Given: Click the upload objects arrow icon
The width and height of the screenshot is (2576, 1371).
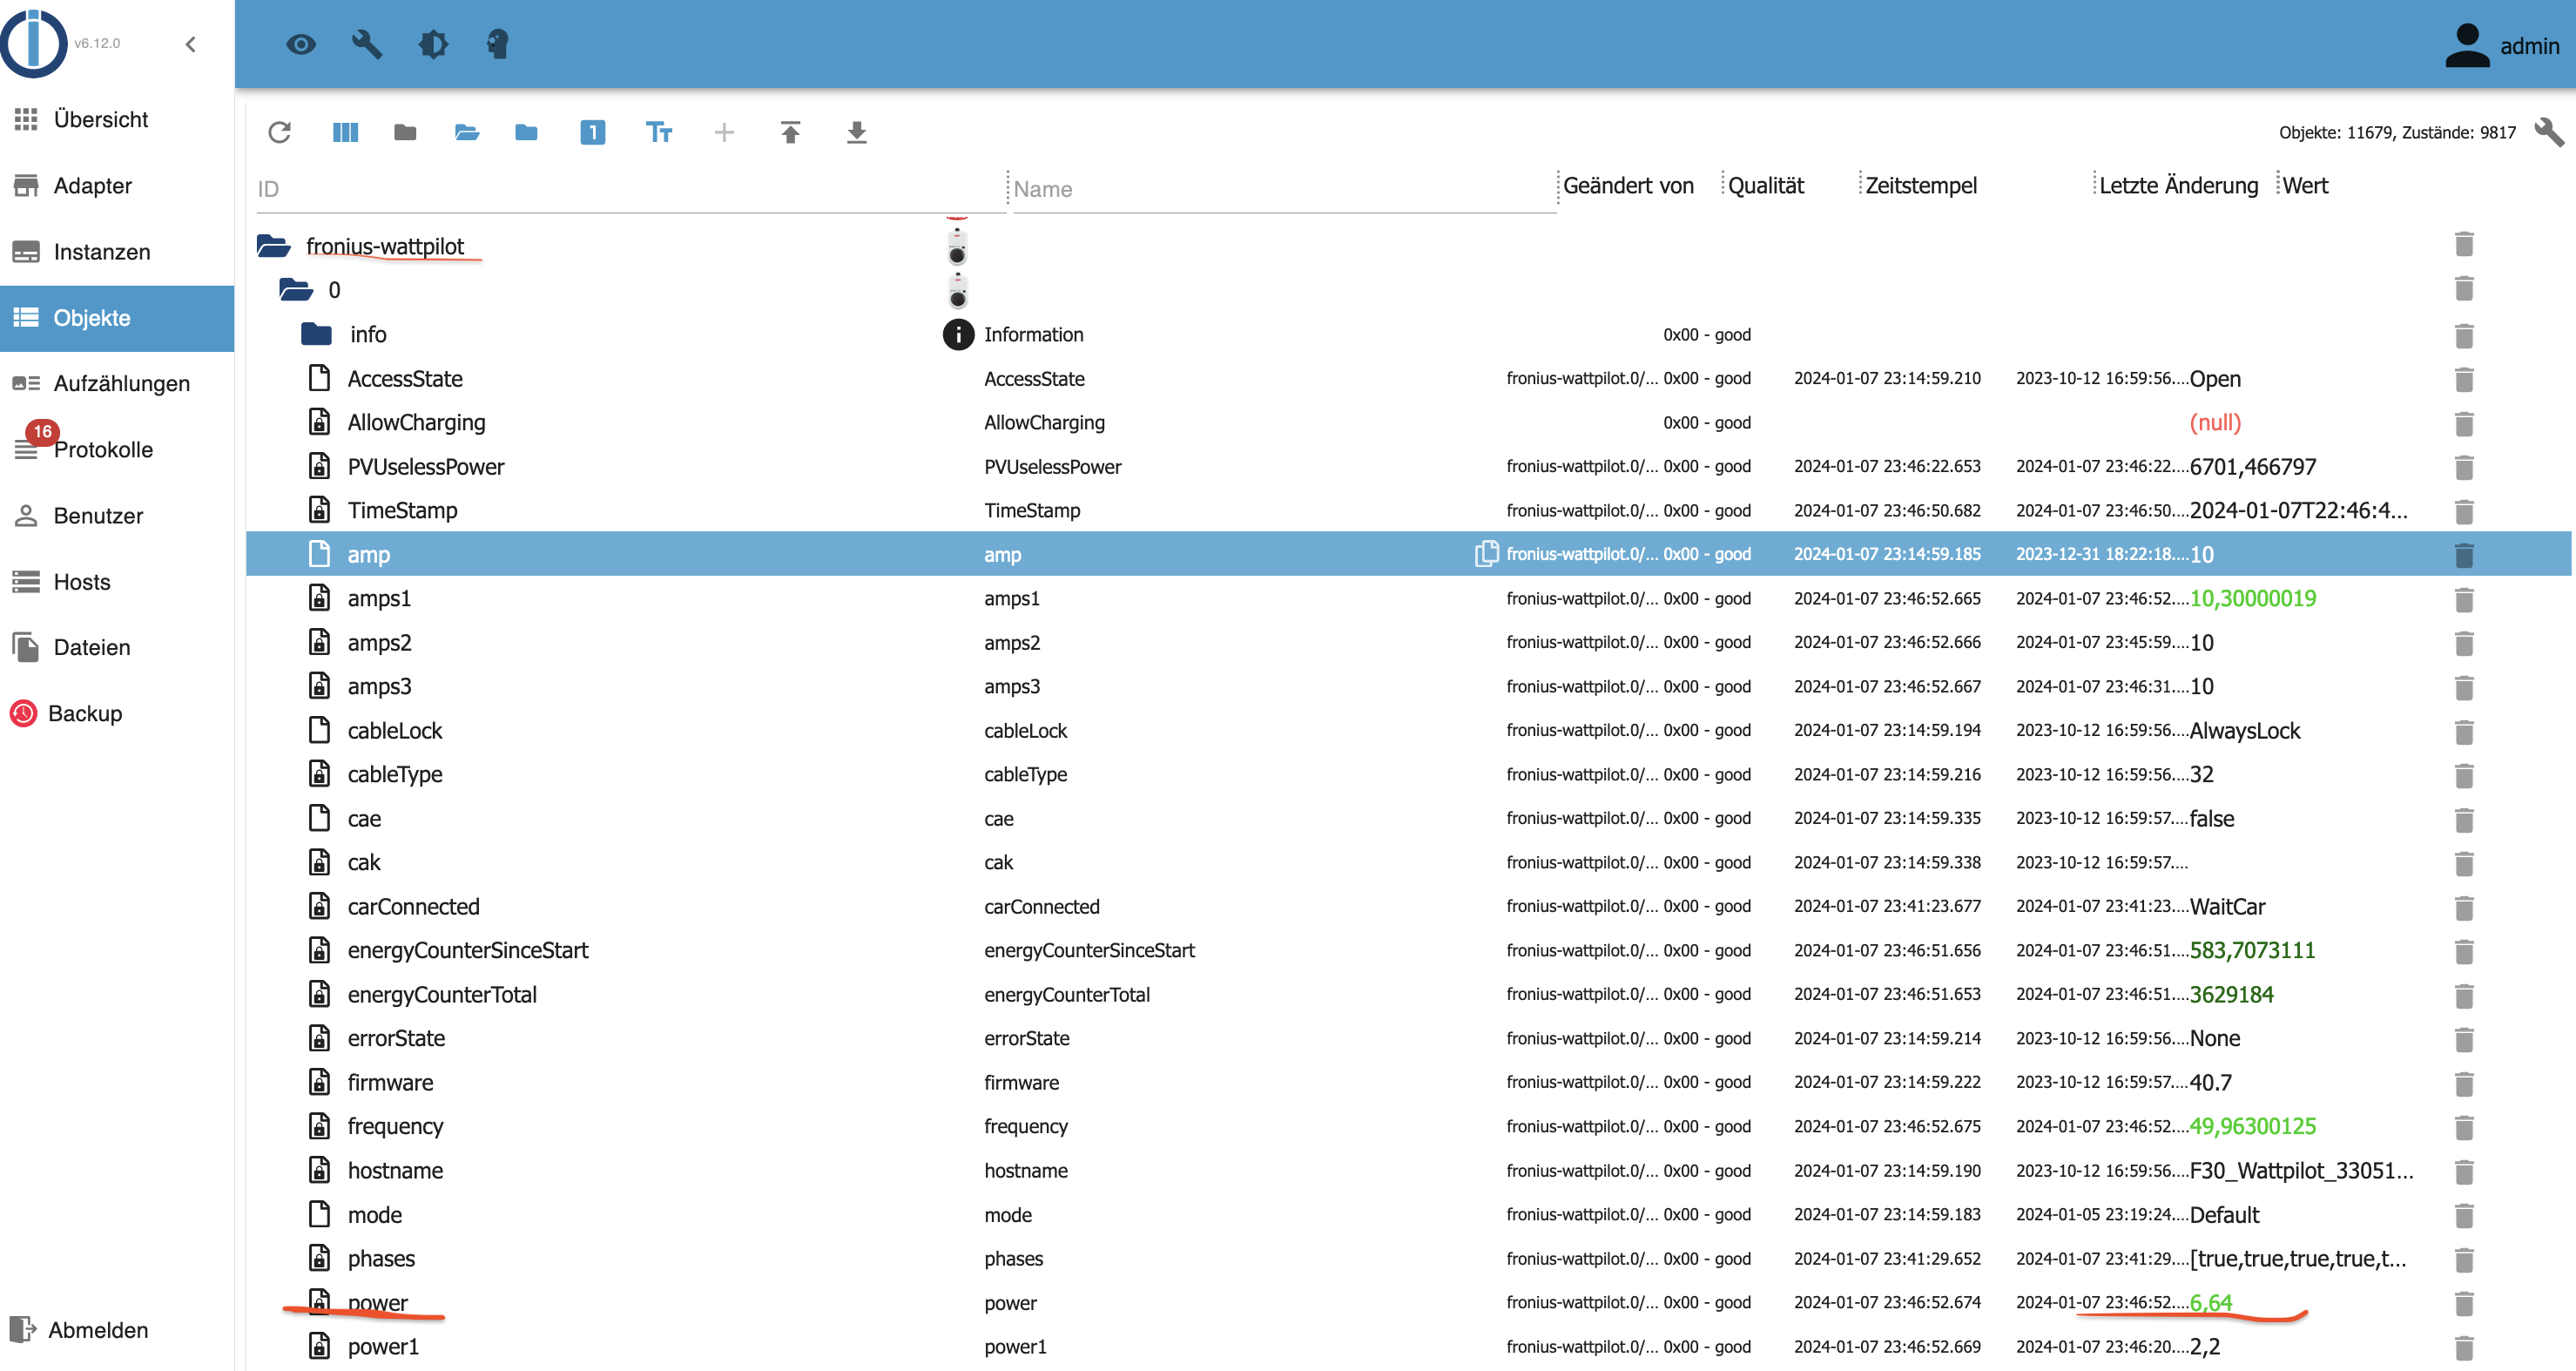Looking at the screenshot, I should tap(790, 132).
